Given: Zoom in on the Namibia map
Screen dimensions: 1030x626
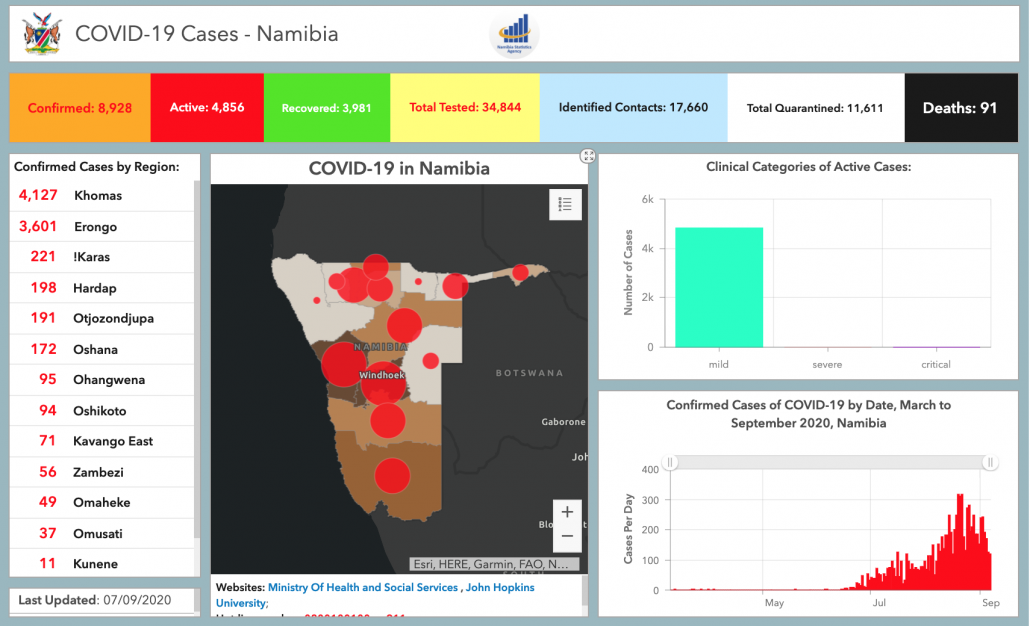Looking at the screenshot, I should coord(567,512).
